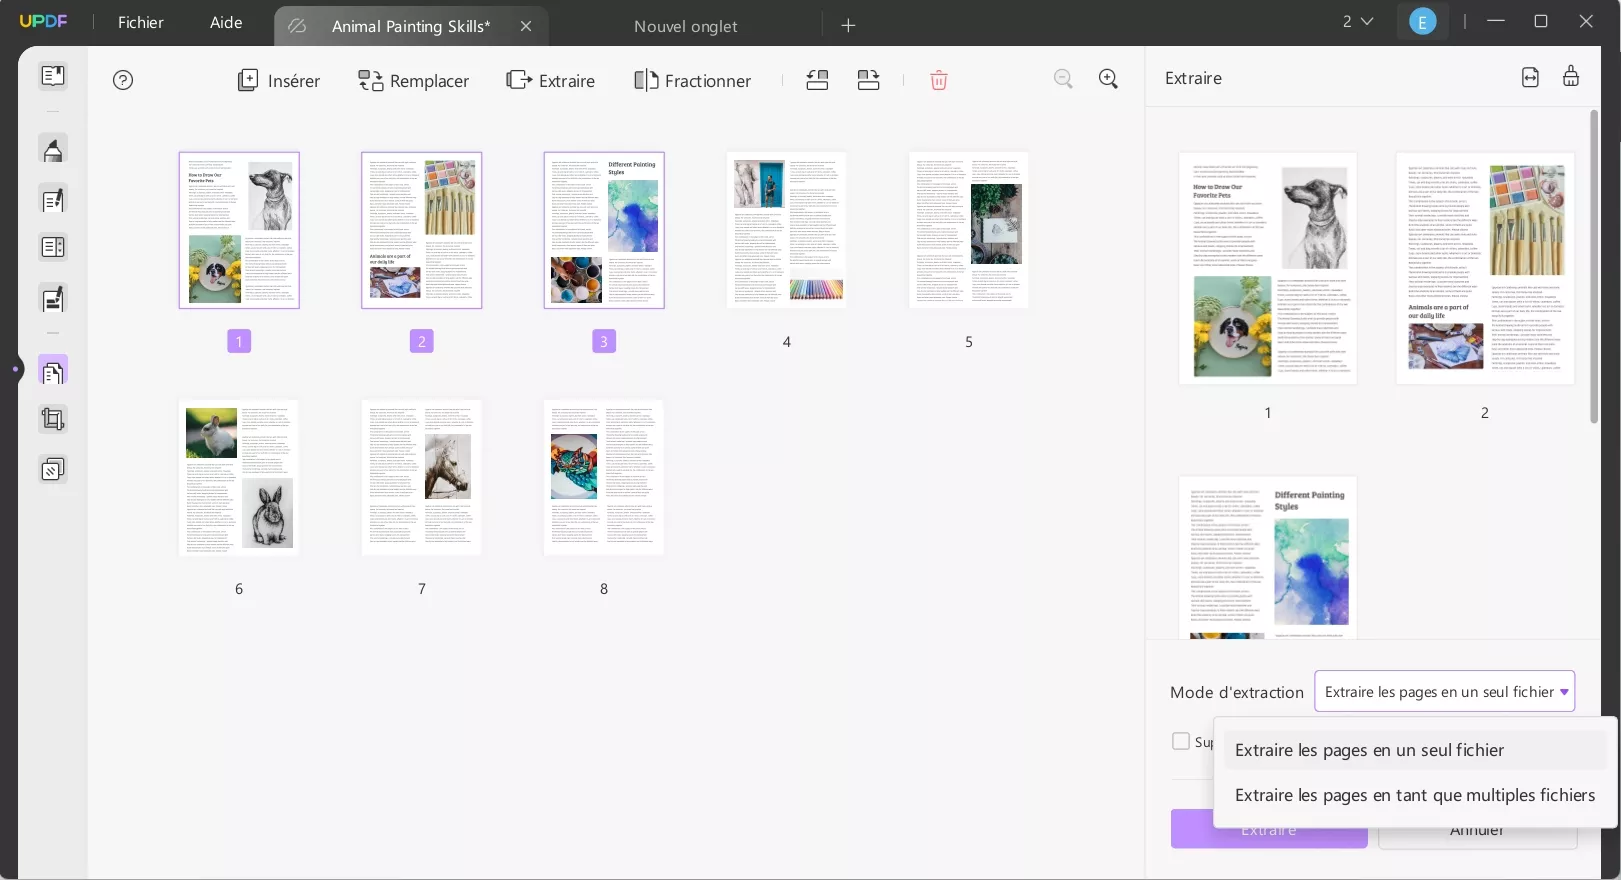This screenshot has height=880, width=1621.
Task: Select page 2 thumbnail in the grid
Action: click(422, 230)
